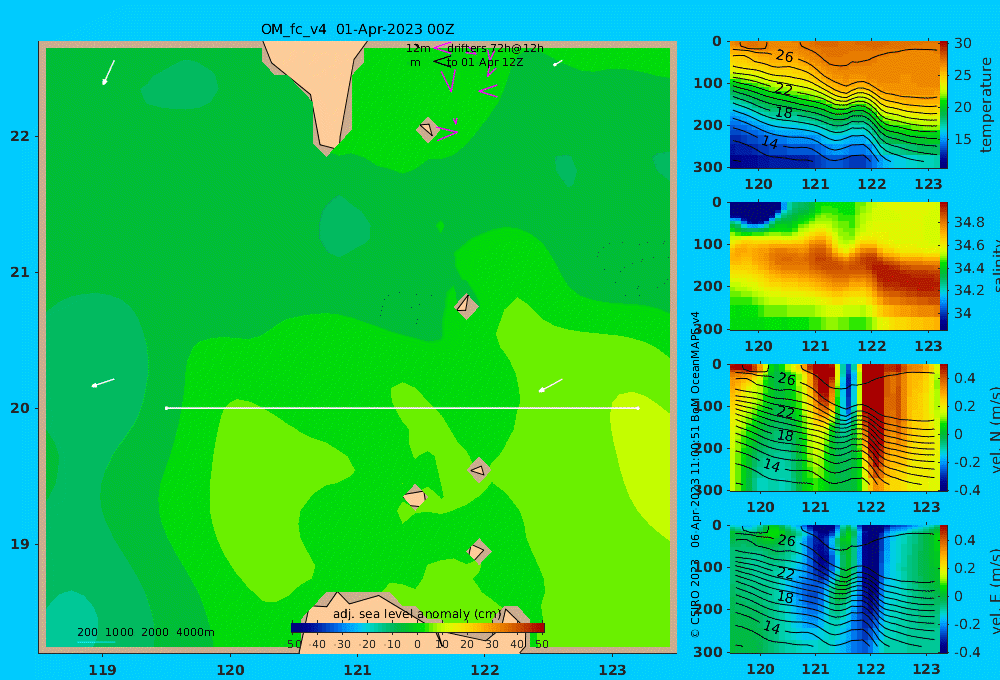Click the vel. E colorbar
Screen dimensions: 1000x680
(x=944, y=589)
